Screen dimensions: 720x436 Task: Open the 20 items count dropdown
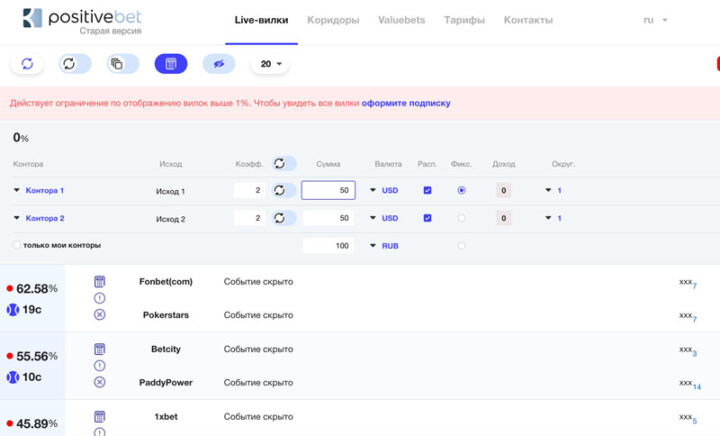[x=270, y=64]
